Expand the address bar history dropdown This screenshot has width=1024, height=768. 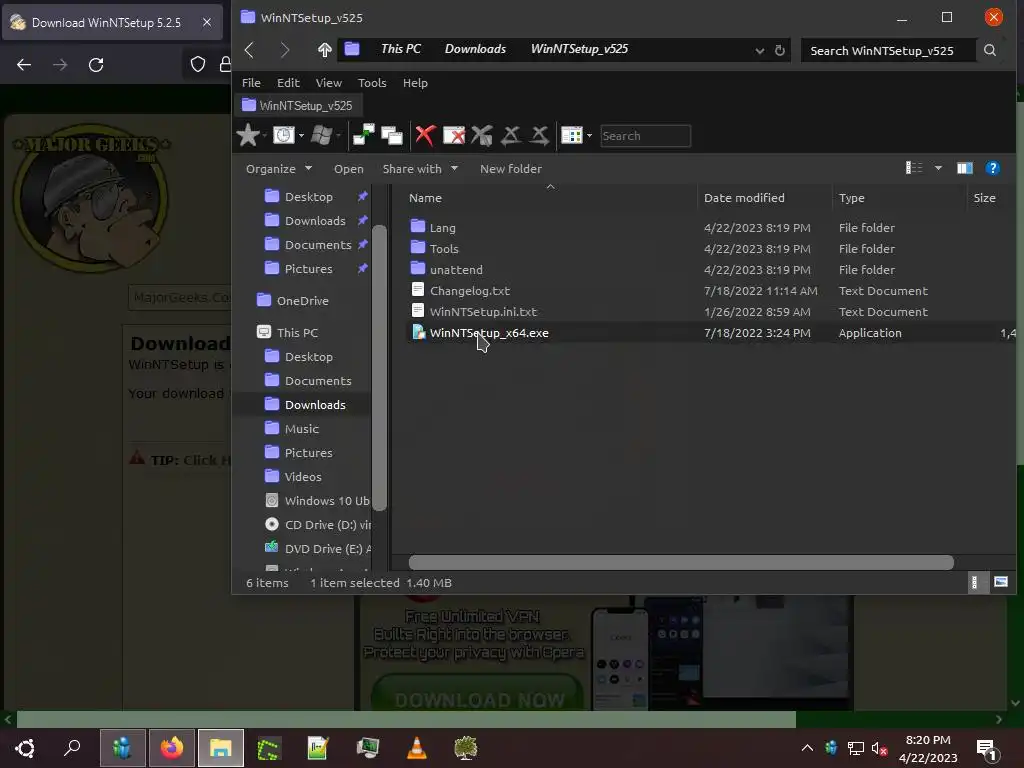click(760, 51)
